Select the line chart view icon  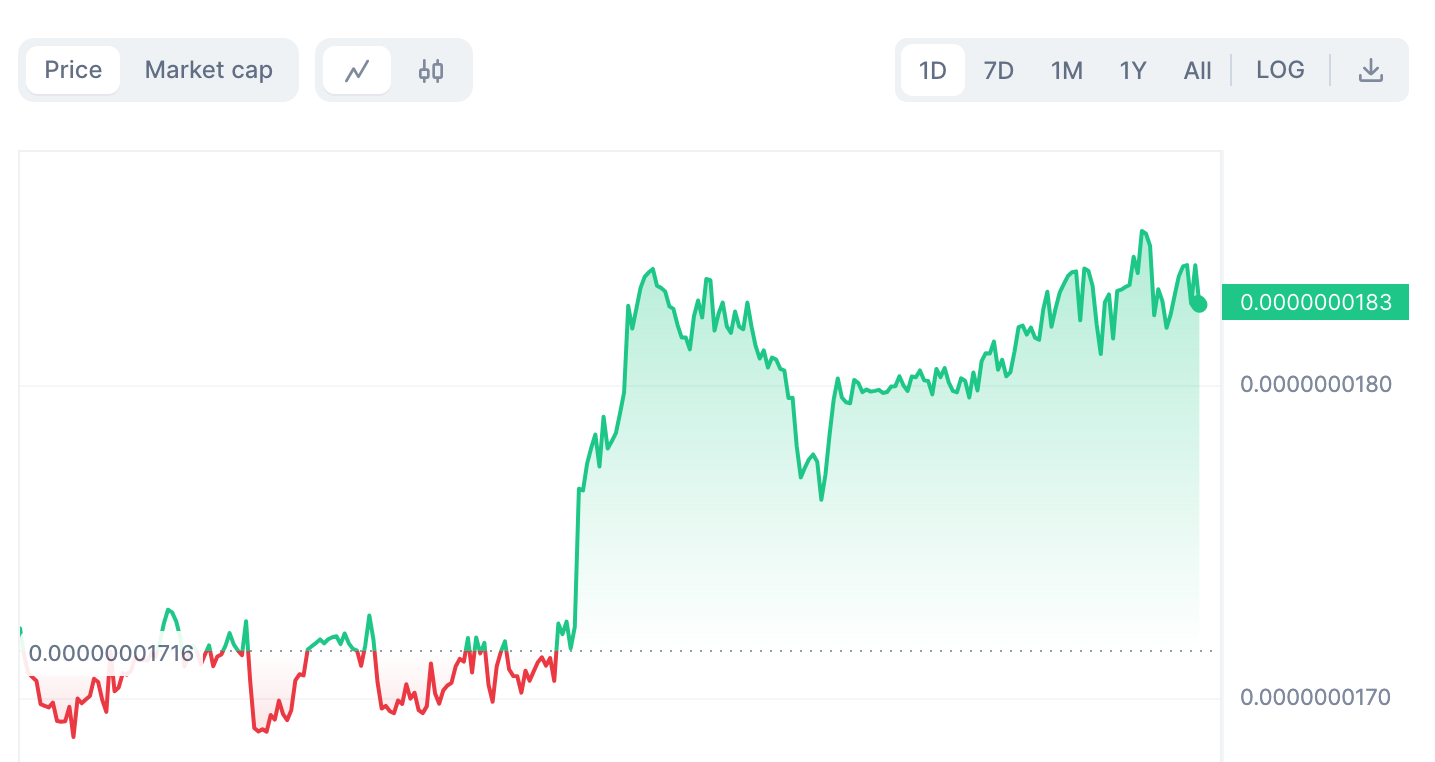[357, 70]
